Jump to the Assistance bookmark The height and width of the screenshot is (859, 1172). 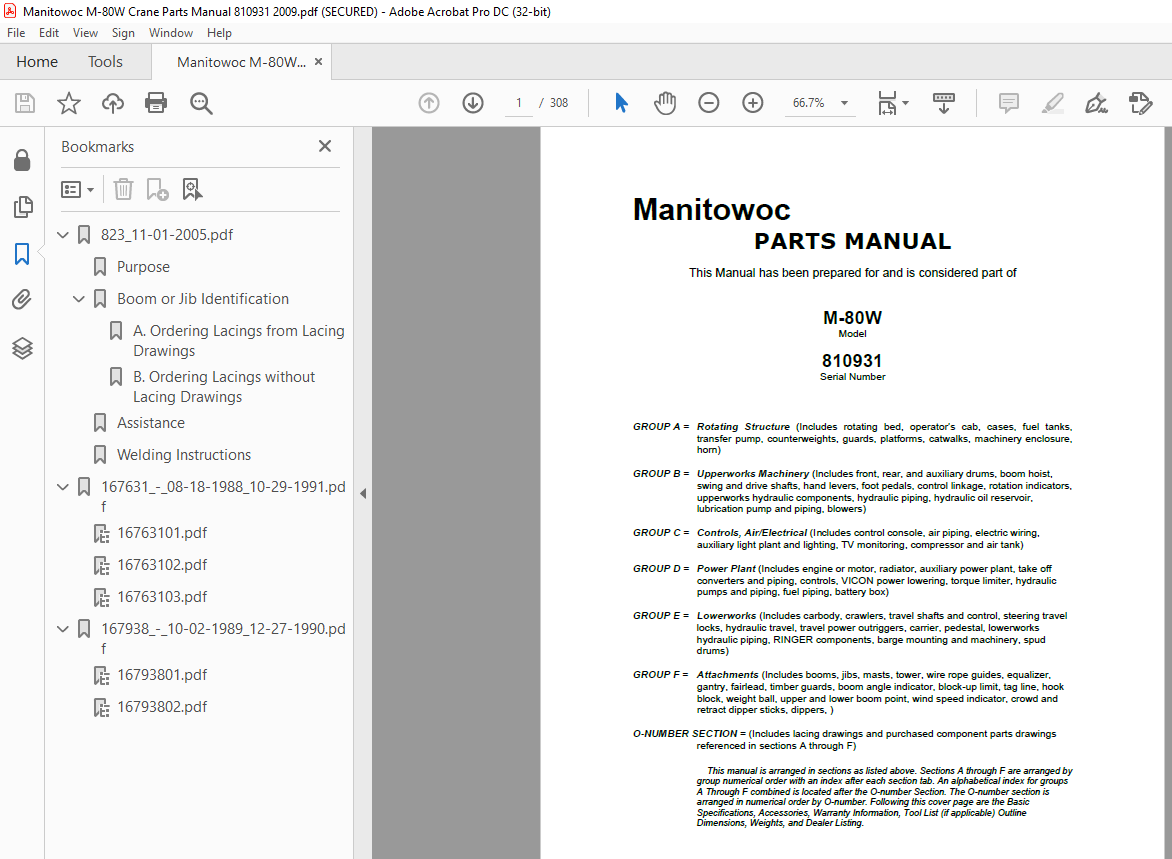[150, 423]
